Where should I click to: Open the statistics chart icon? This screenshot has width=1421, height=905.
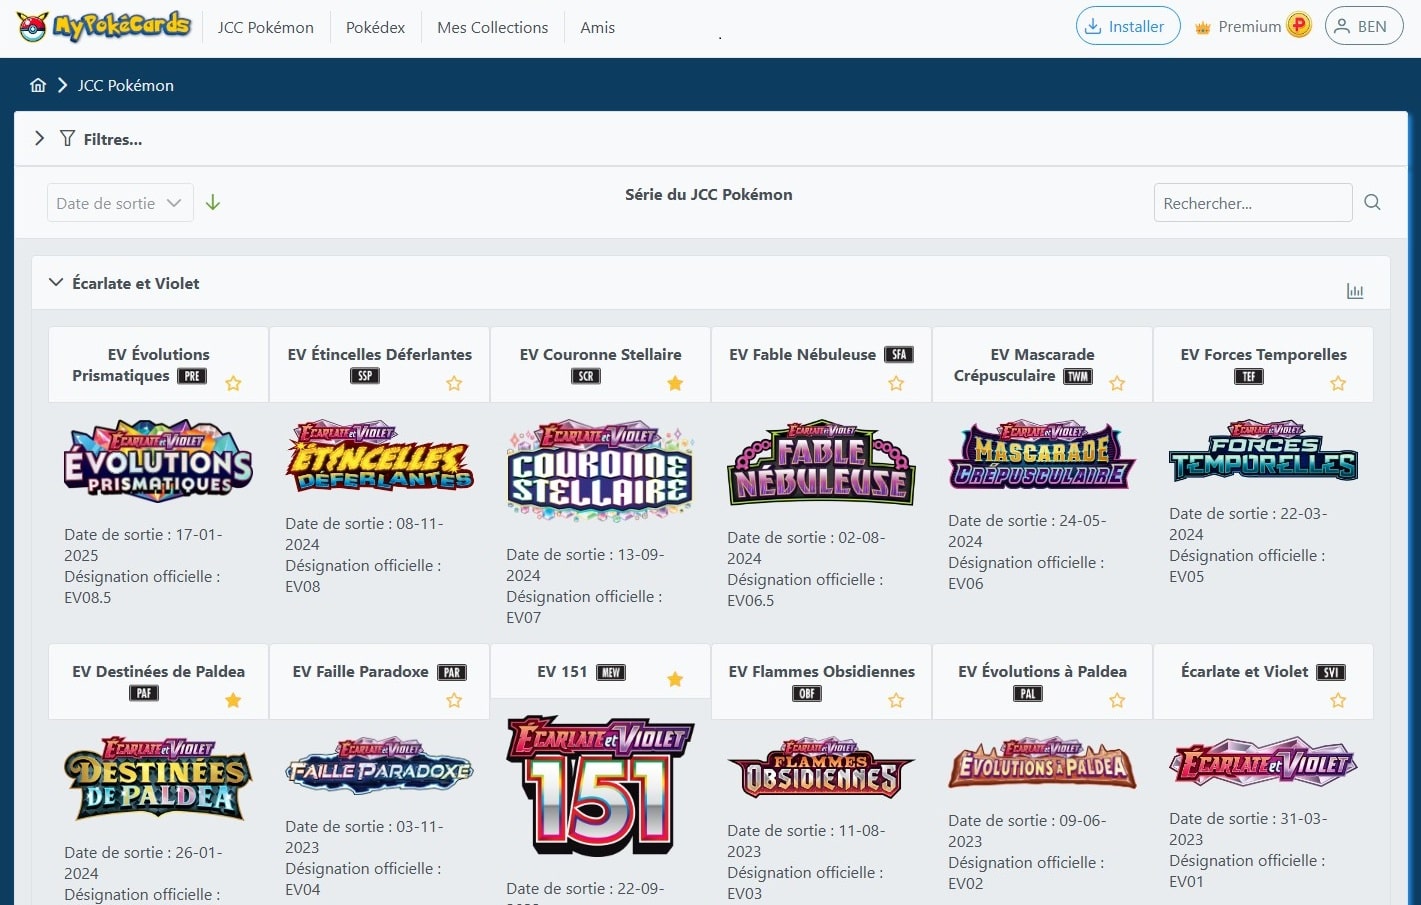[x=1355, y=291]
